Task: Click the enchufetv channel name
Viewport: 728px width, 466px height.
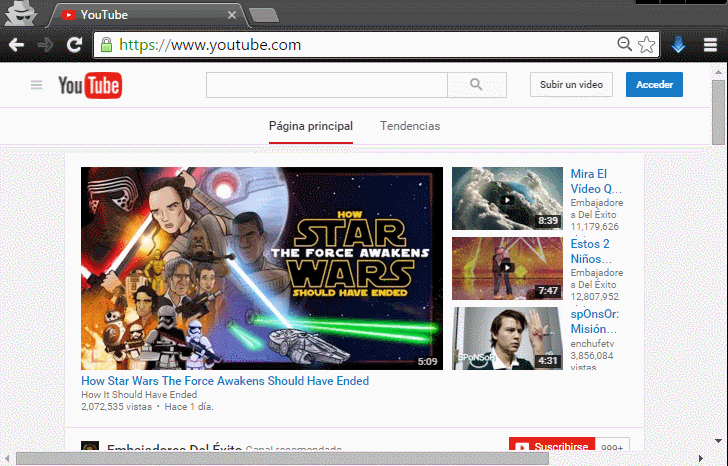Action: [592, 343]
